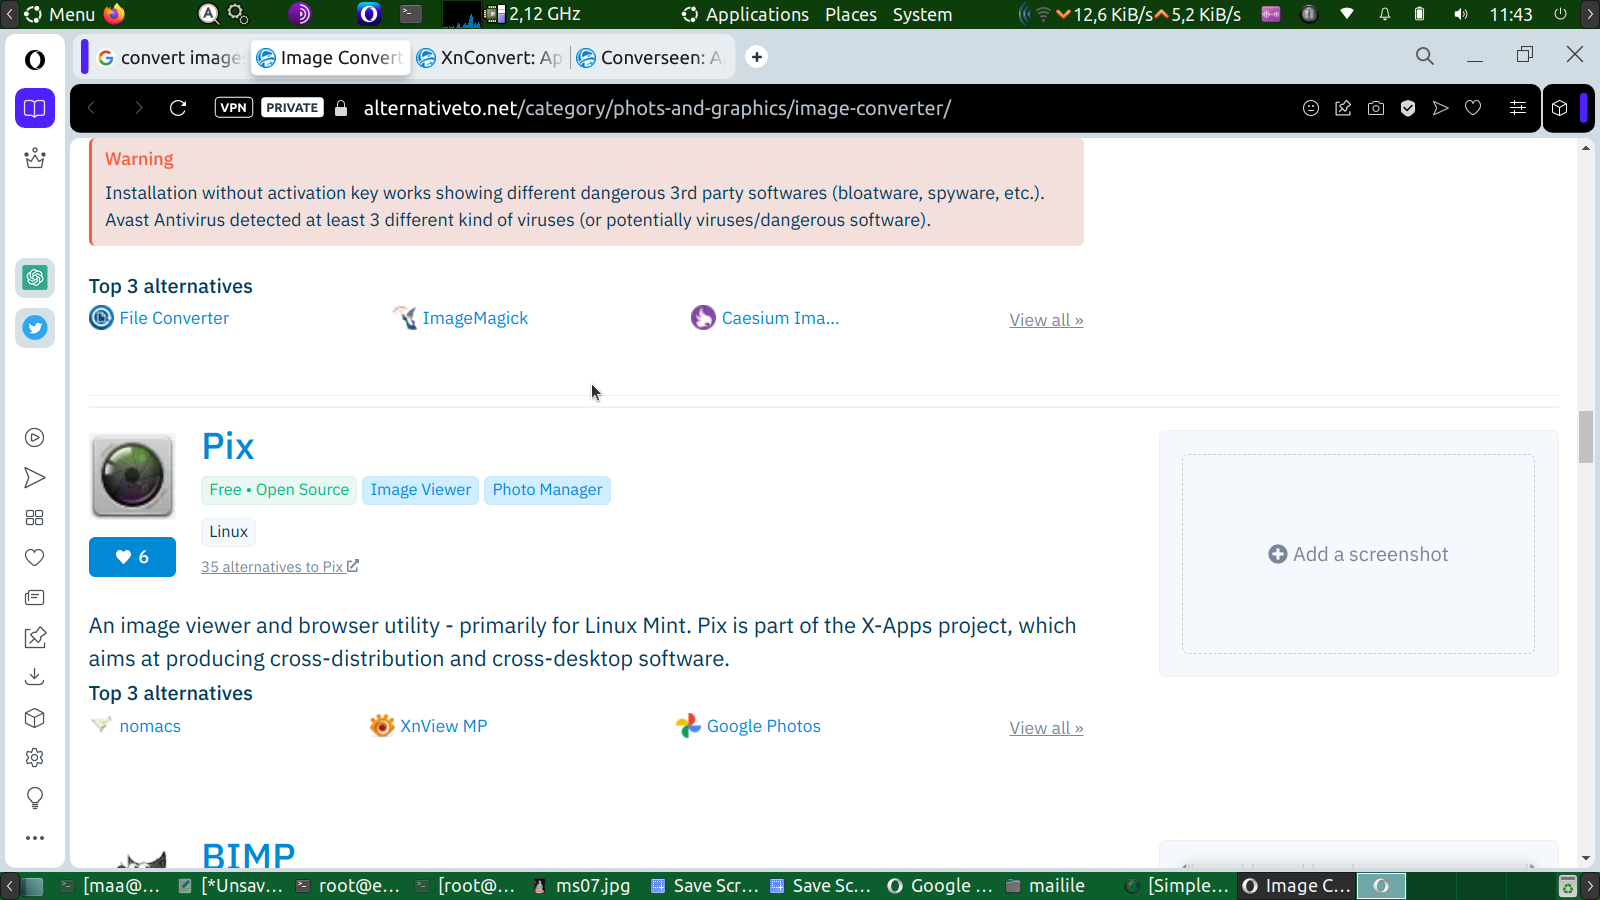Open the System menu in top panel
Viewport: 1600px width, 900px height.
tap(922, 14)
